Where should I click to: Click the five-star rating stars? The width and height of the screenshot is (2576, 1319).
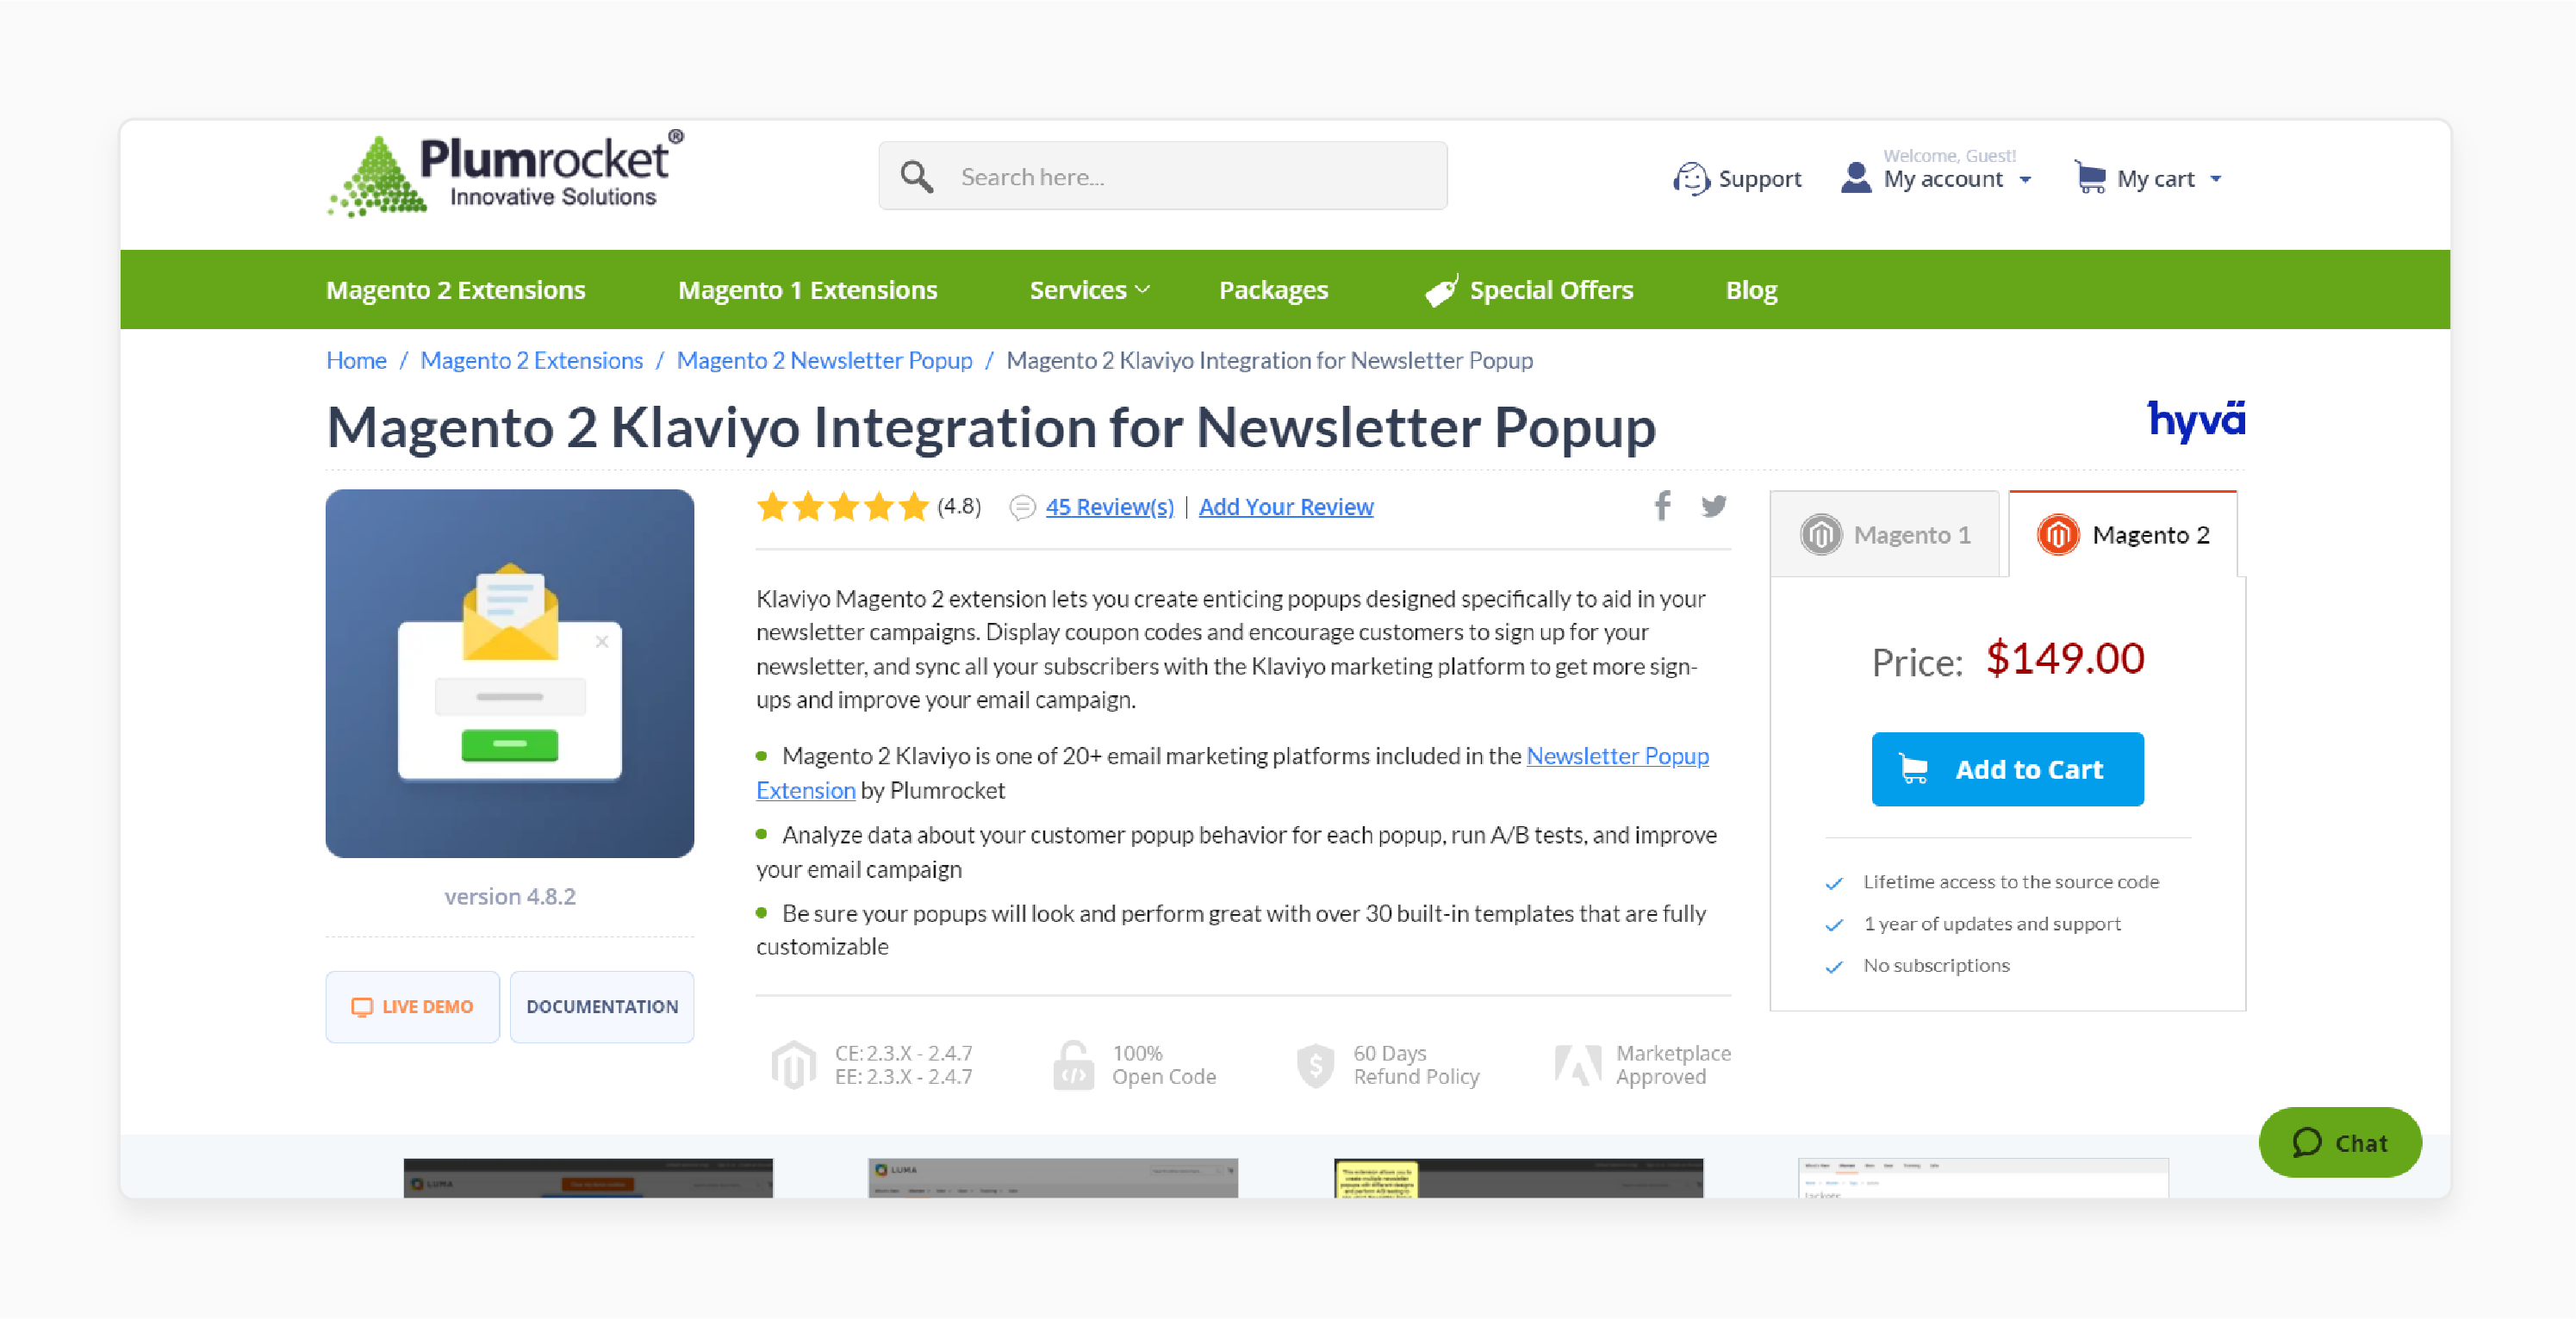click(843, 507)
